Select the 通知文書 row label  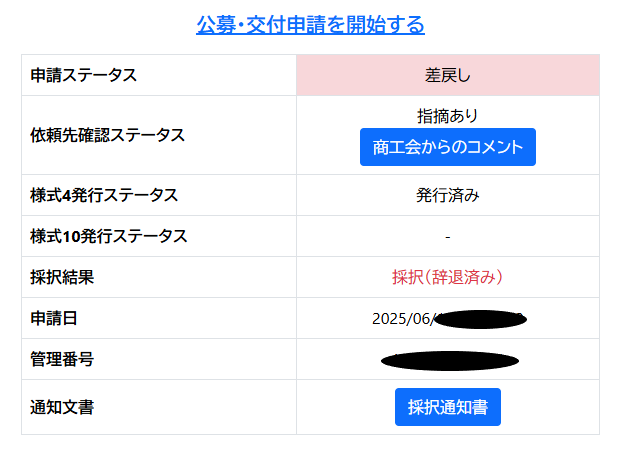[x=62, y=407]
